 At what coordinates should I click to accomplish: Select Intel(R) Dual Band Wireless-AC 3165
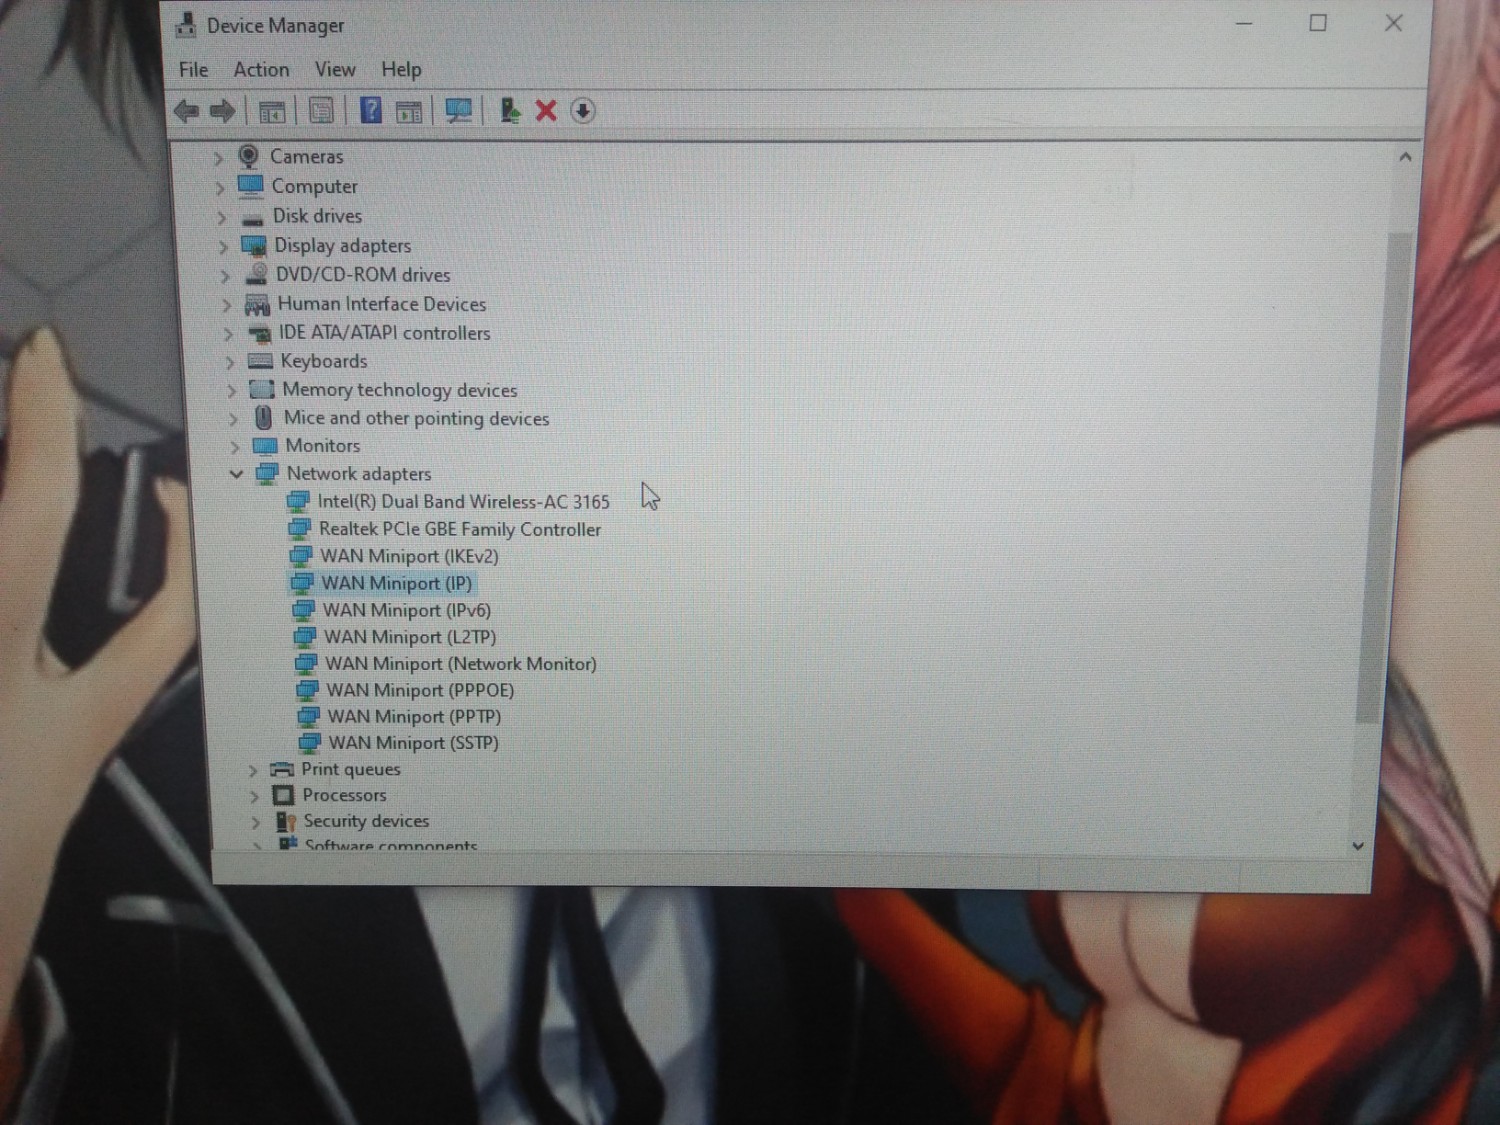[x=463, y=502]
